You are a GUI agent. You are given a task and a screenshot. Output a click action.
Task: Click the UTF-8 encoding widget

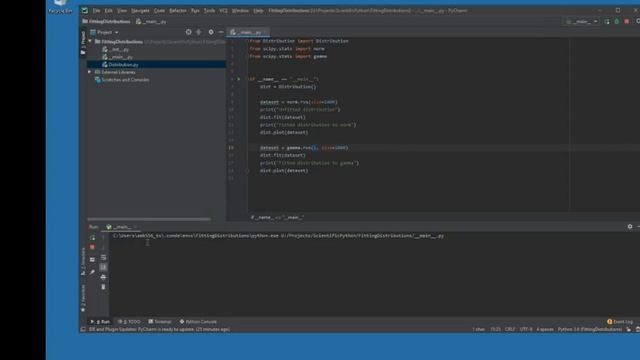point(526,329)
